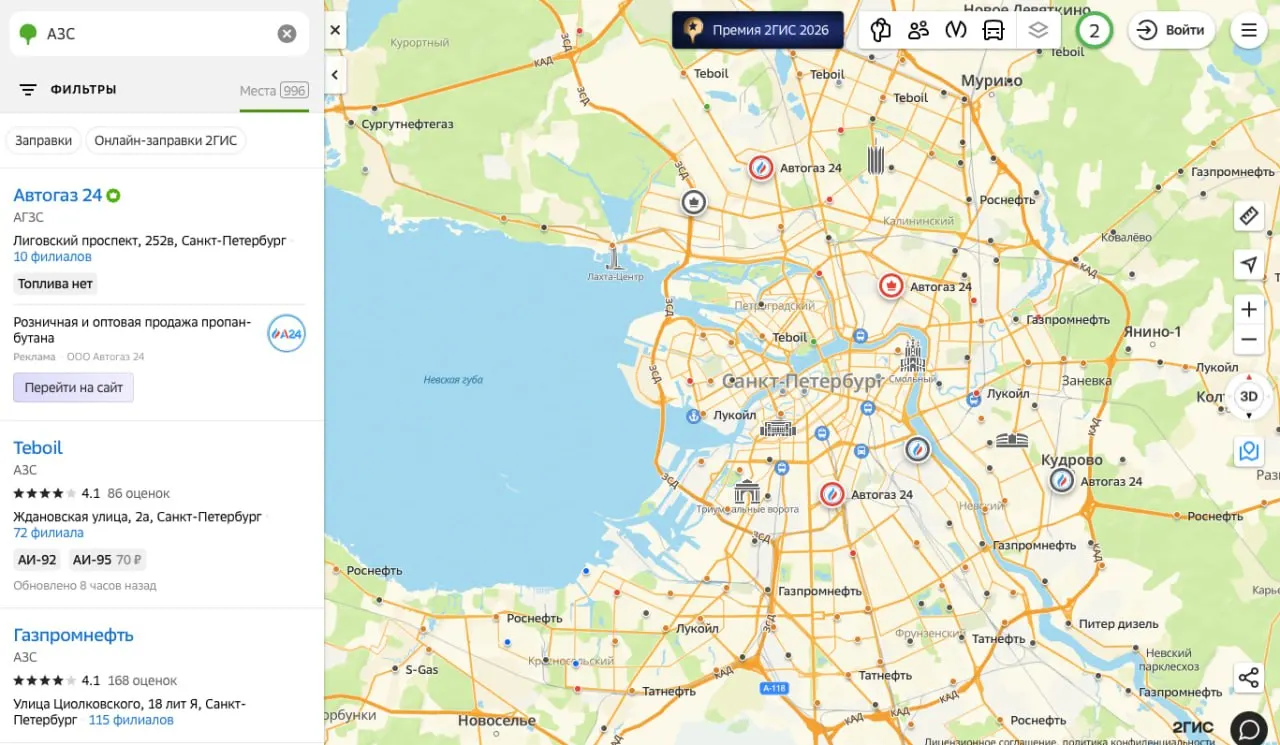Click the share map icon
This screenshot has height=745, width=1280.
[x=1248, y=678]
